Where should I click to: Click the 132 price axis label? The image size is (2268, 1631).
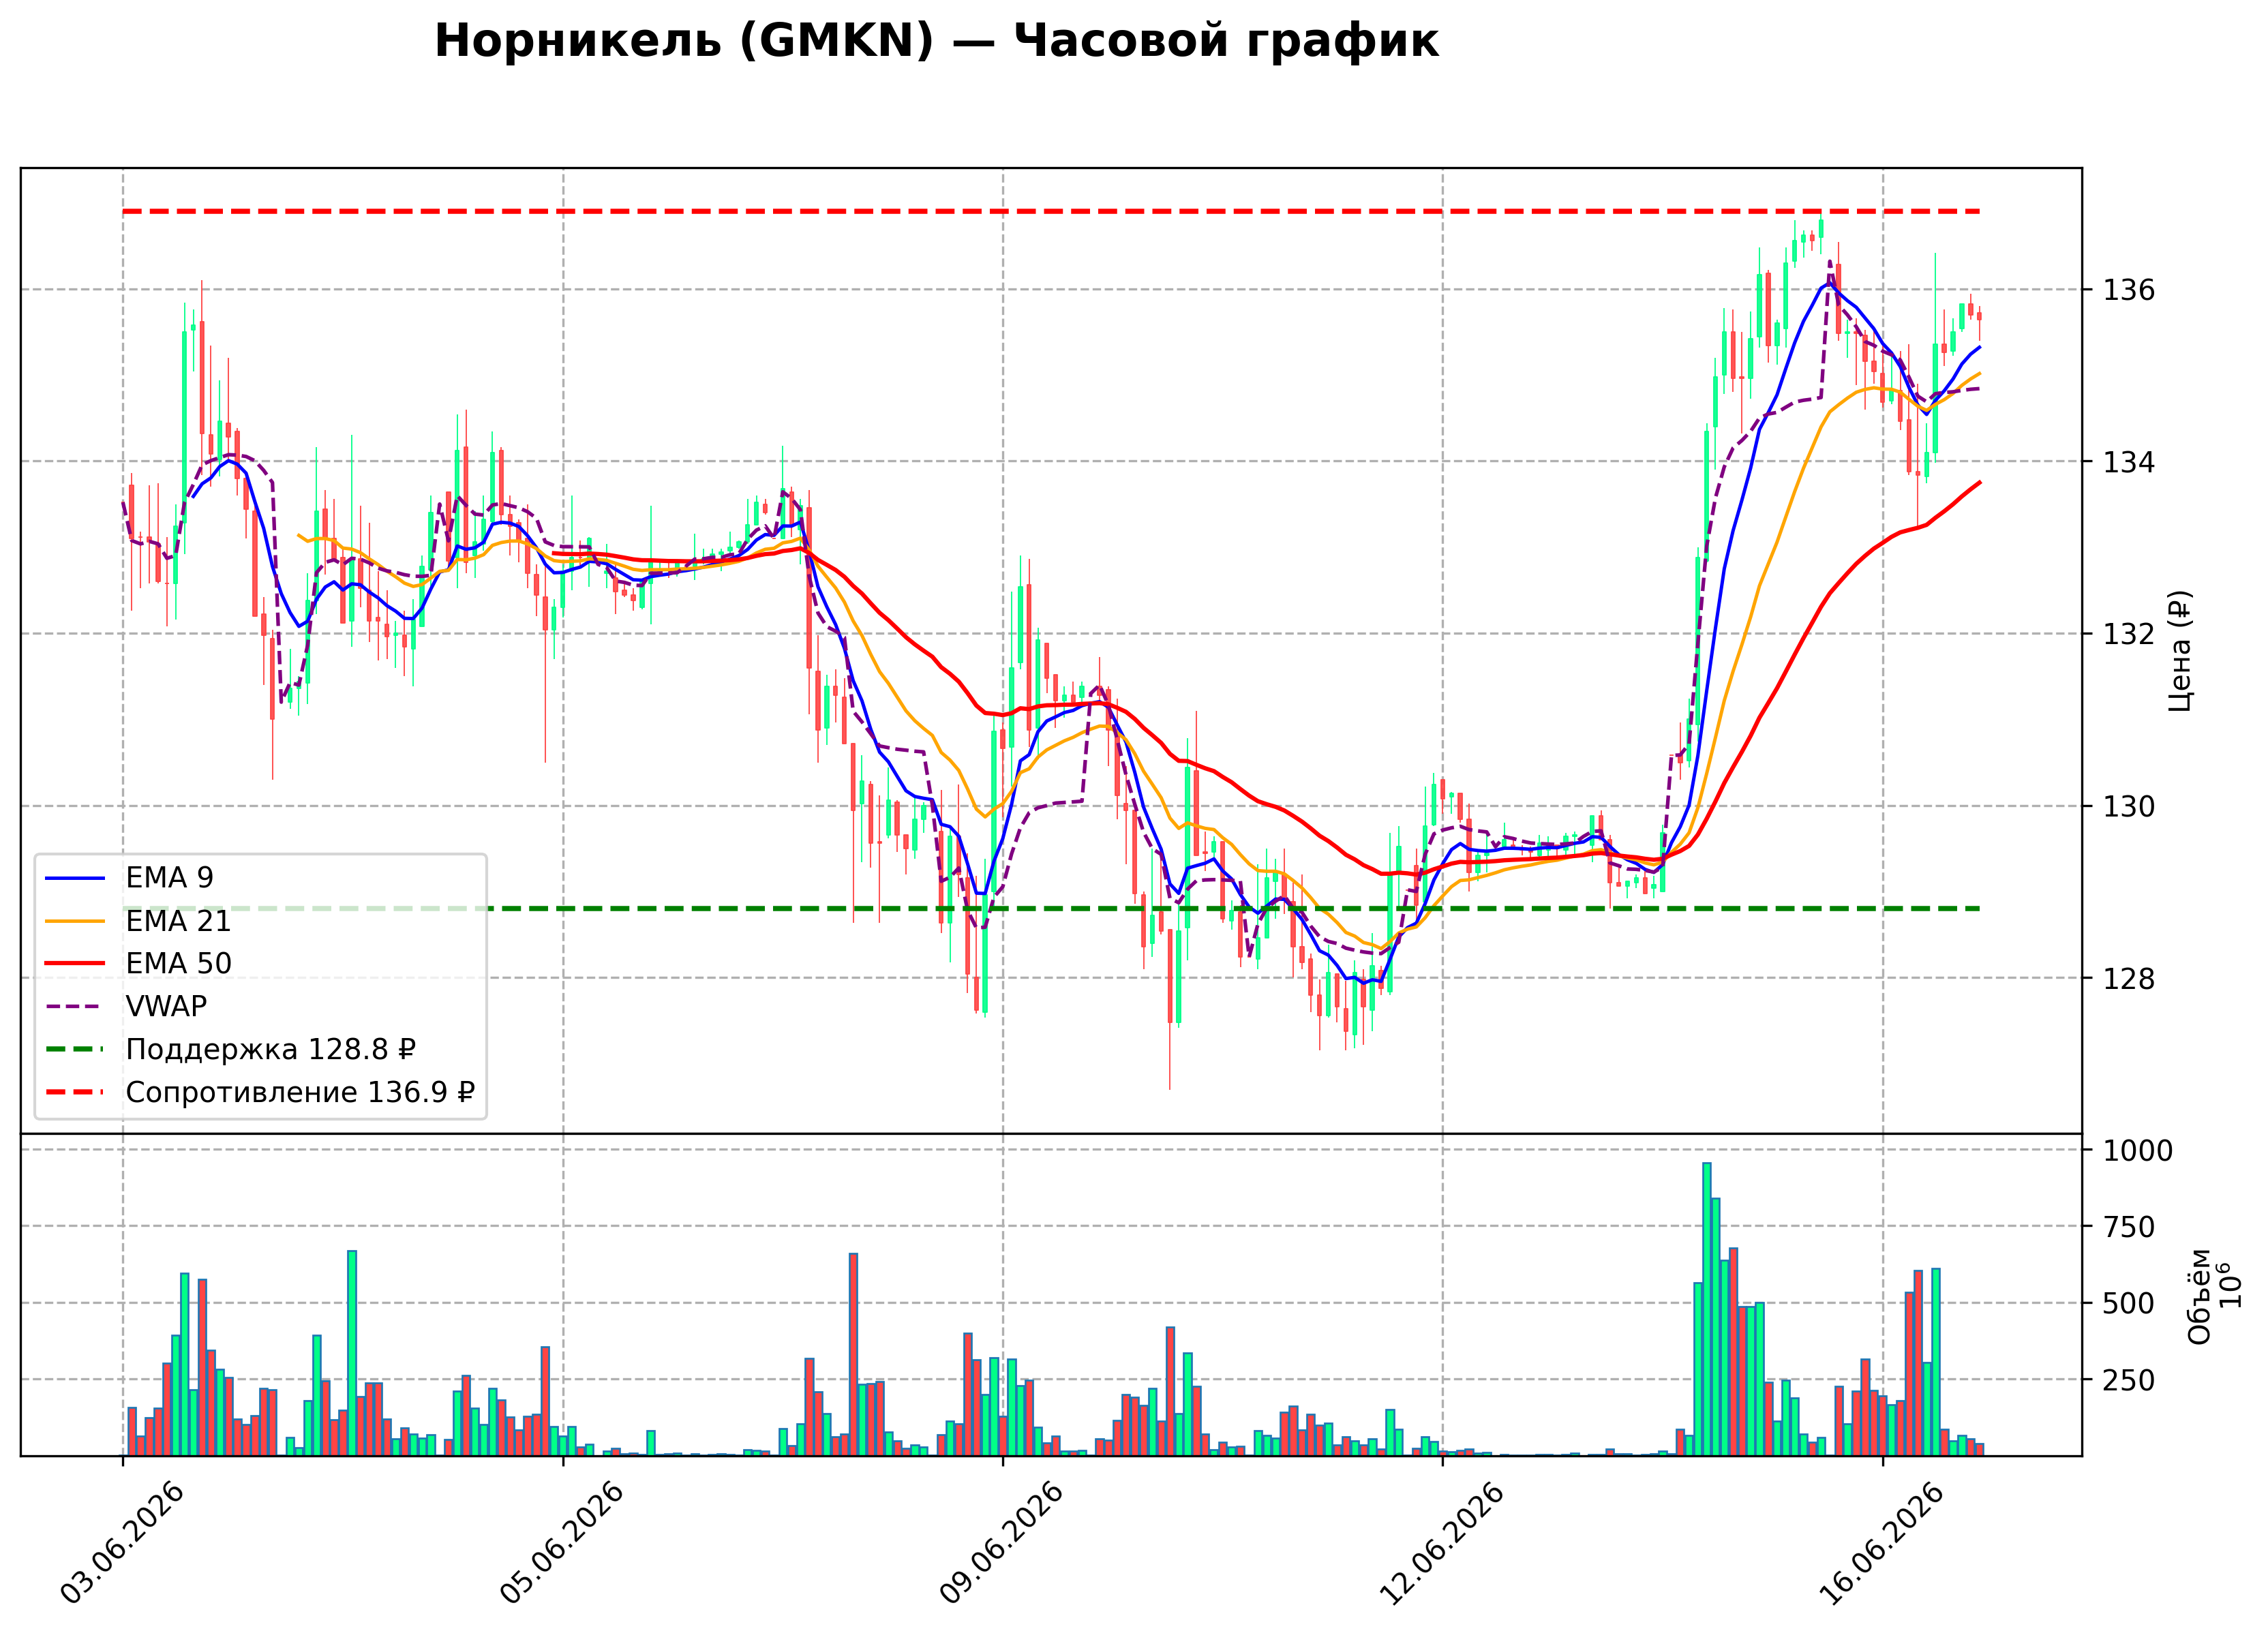(2128, 634)
